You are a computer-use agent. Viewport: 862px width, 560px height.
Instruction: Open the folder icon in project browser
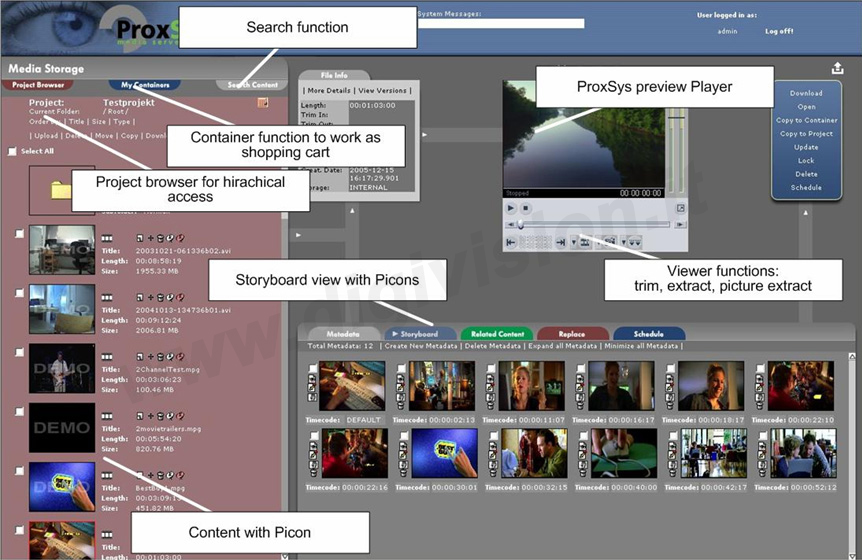coord(60,191)
